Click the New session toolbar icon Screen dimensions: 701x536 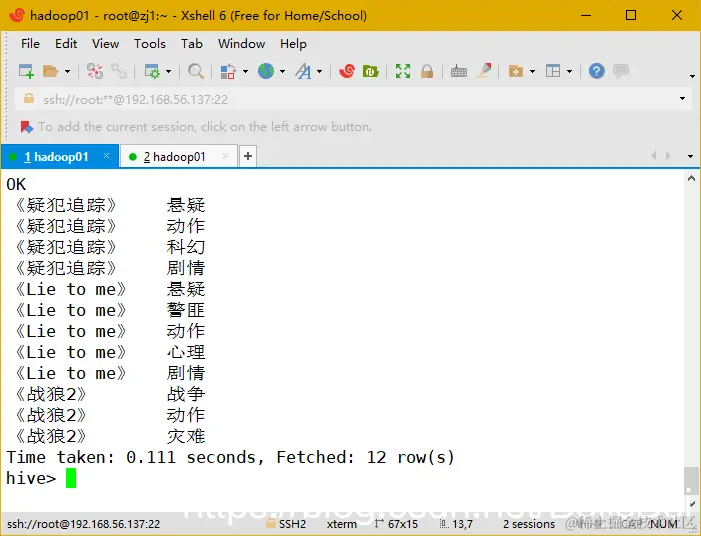[26, 71]
